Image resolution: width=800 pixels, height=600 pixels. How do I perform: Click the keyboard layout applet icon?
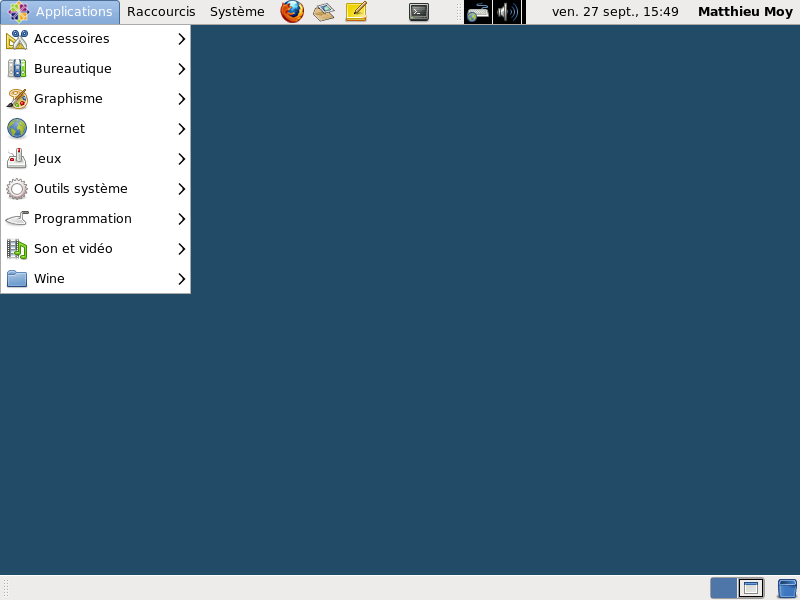478,12
